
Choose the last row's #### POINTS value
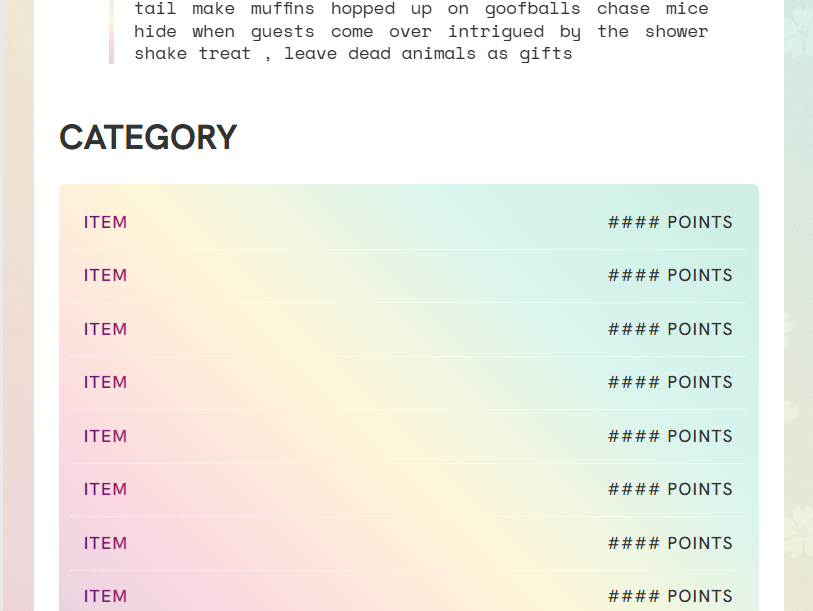coord(670,596)
